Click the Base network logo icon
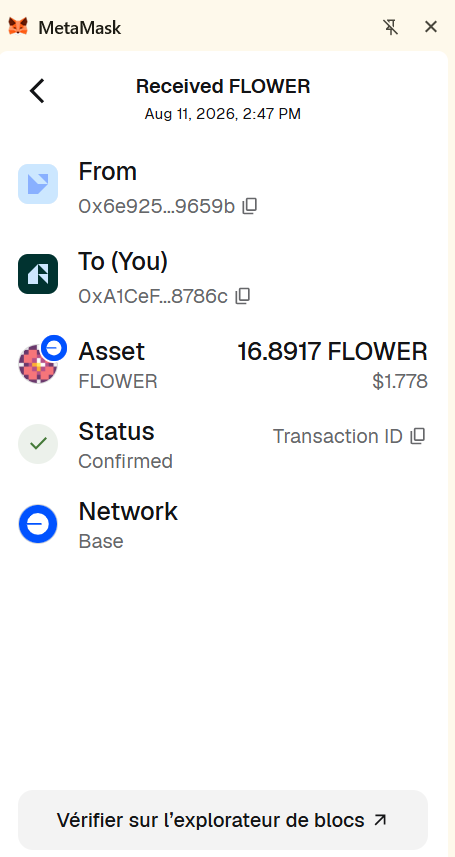The width and height of the screenshot is (455, 857). 38,524
